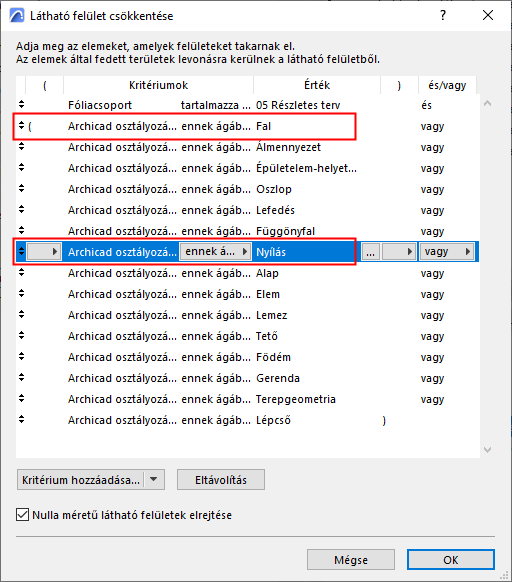Select the value '05 Részletes terv'

(x=298, y=105)
